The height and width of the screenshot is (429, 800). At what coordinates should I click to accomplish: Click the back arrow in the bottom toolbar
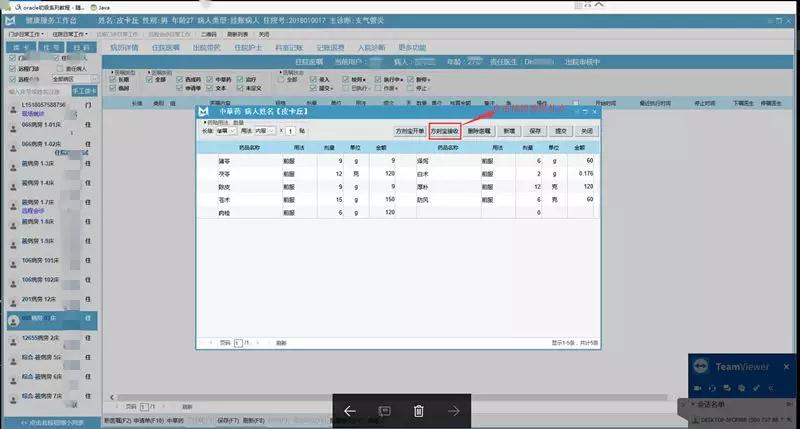point(350,411)
